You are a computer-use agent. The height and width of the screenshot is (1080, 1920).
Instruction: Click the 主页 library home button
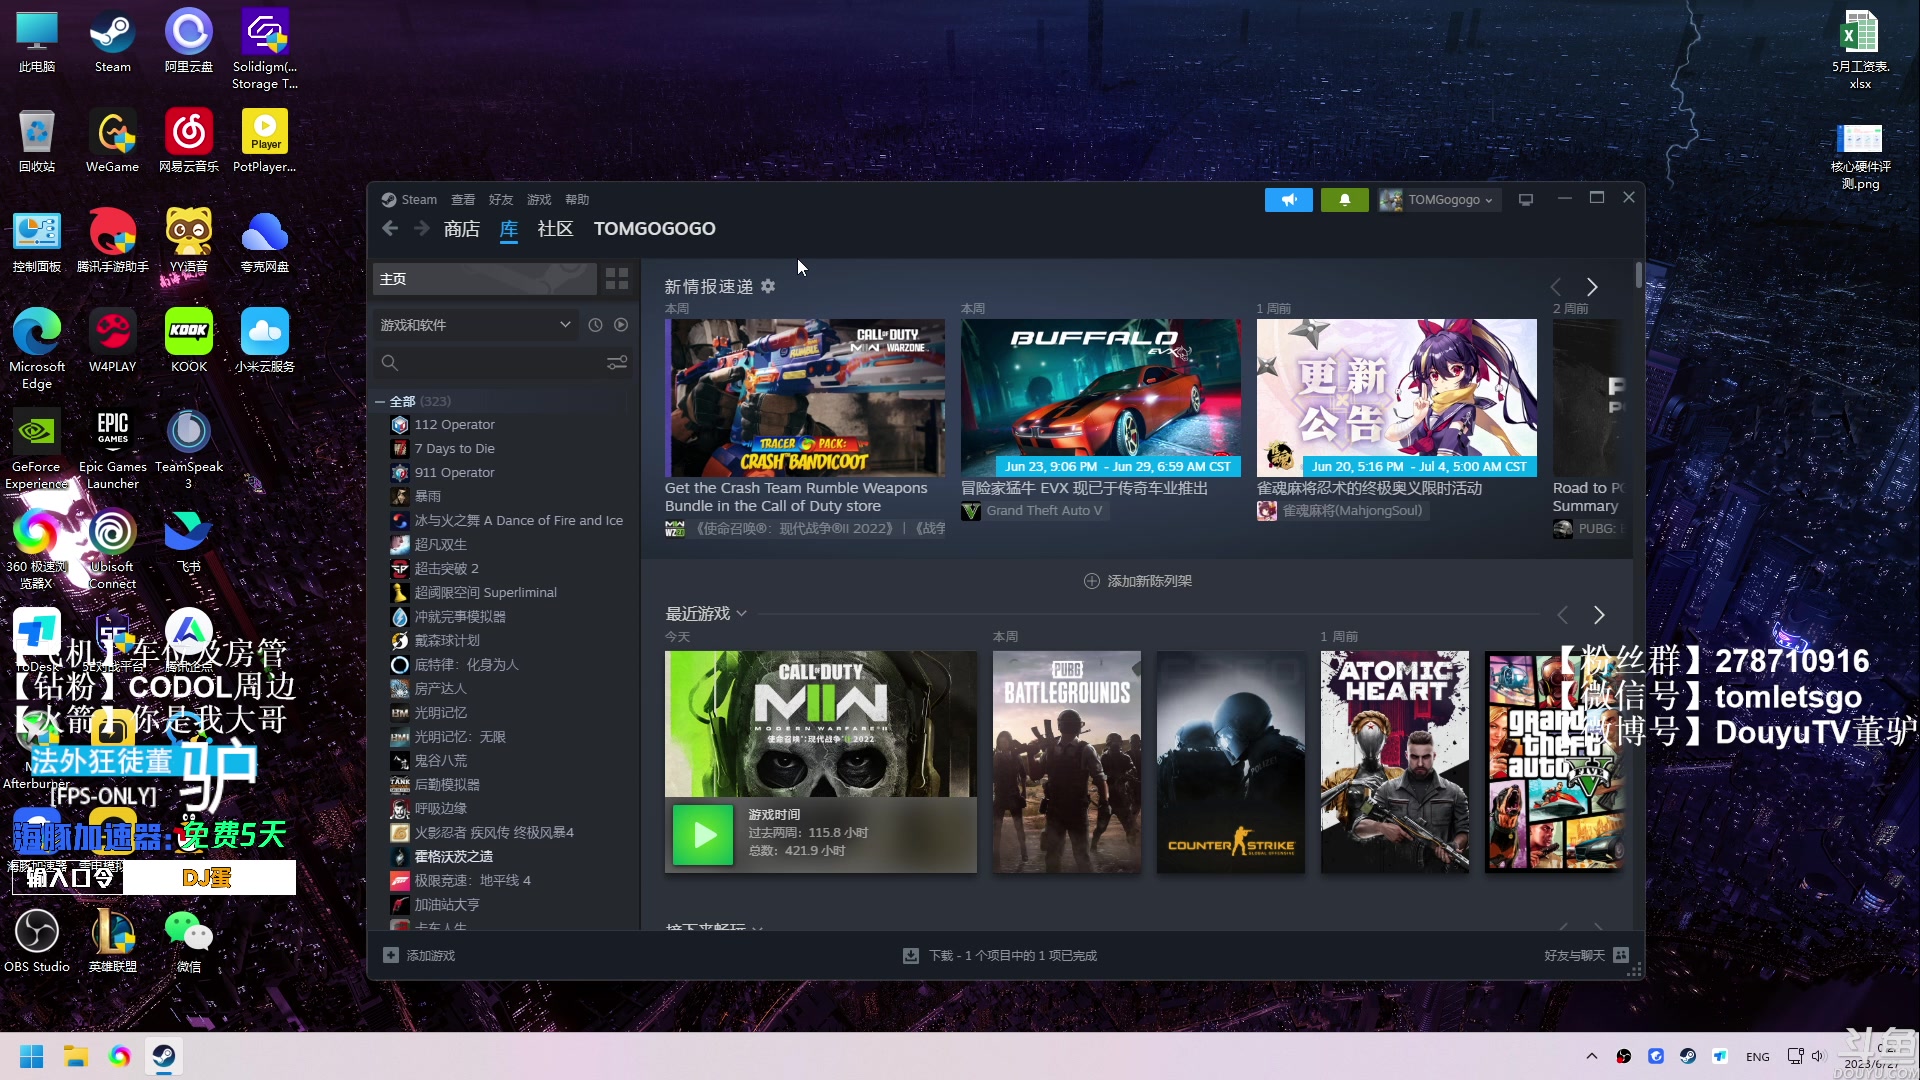[484, 279]
